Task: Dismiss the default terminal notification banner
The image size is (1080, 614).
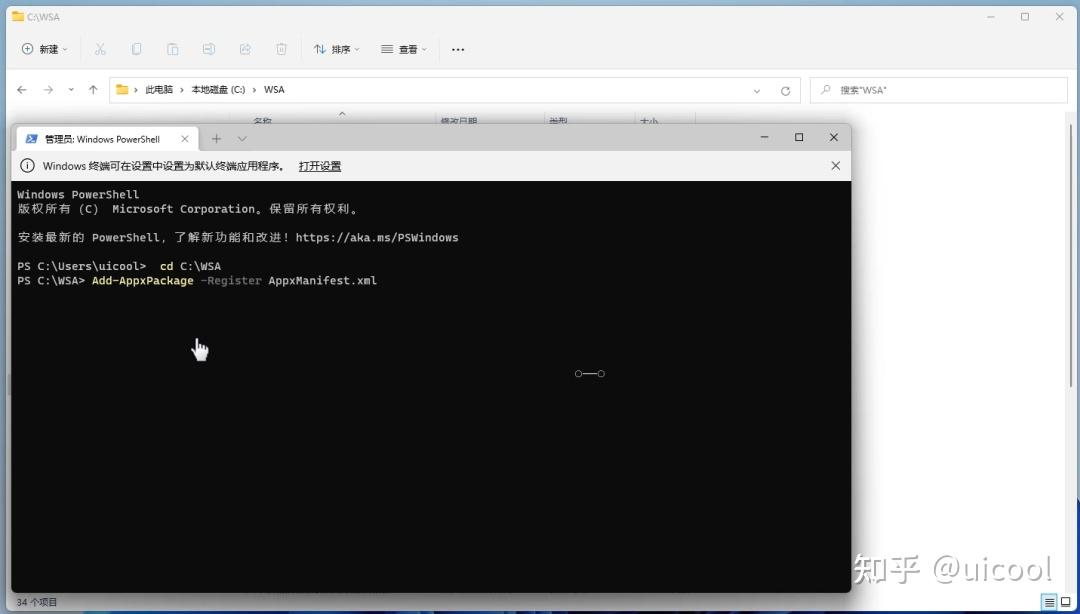Action: pyautogui.click(x=835, y=166)
